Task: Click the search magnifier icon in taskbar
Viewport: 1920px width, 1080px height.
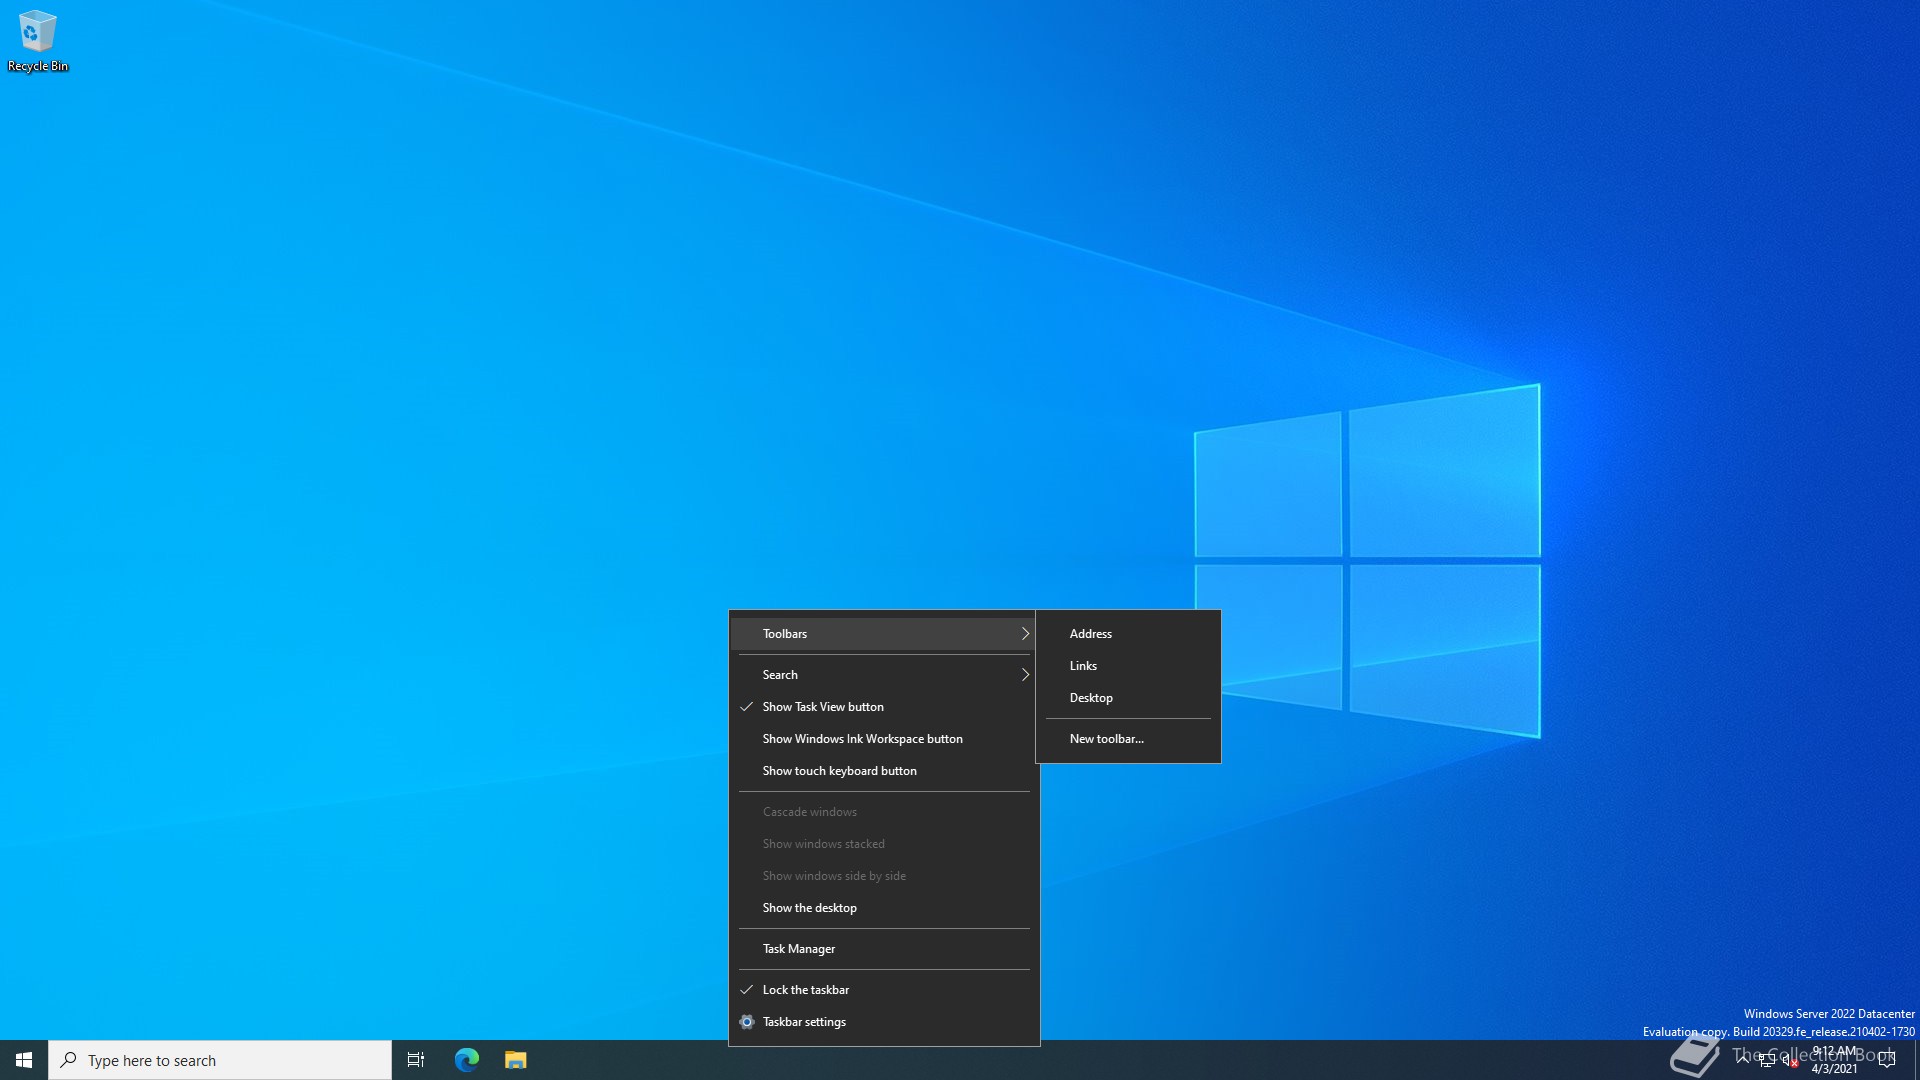Action: 68,1060
